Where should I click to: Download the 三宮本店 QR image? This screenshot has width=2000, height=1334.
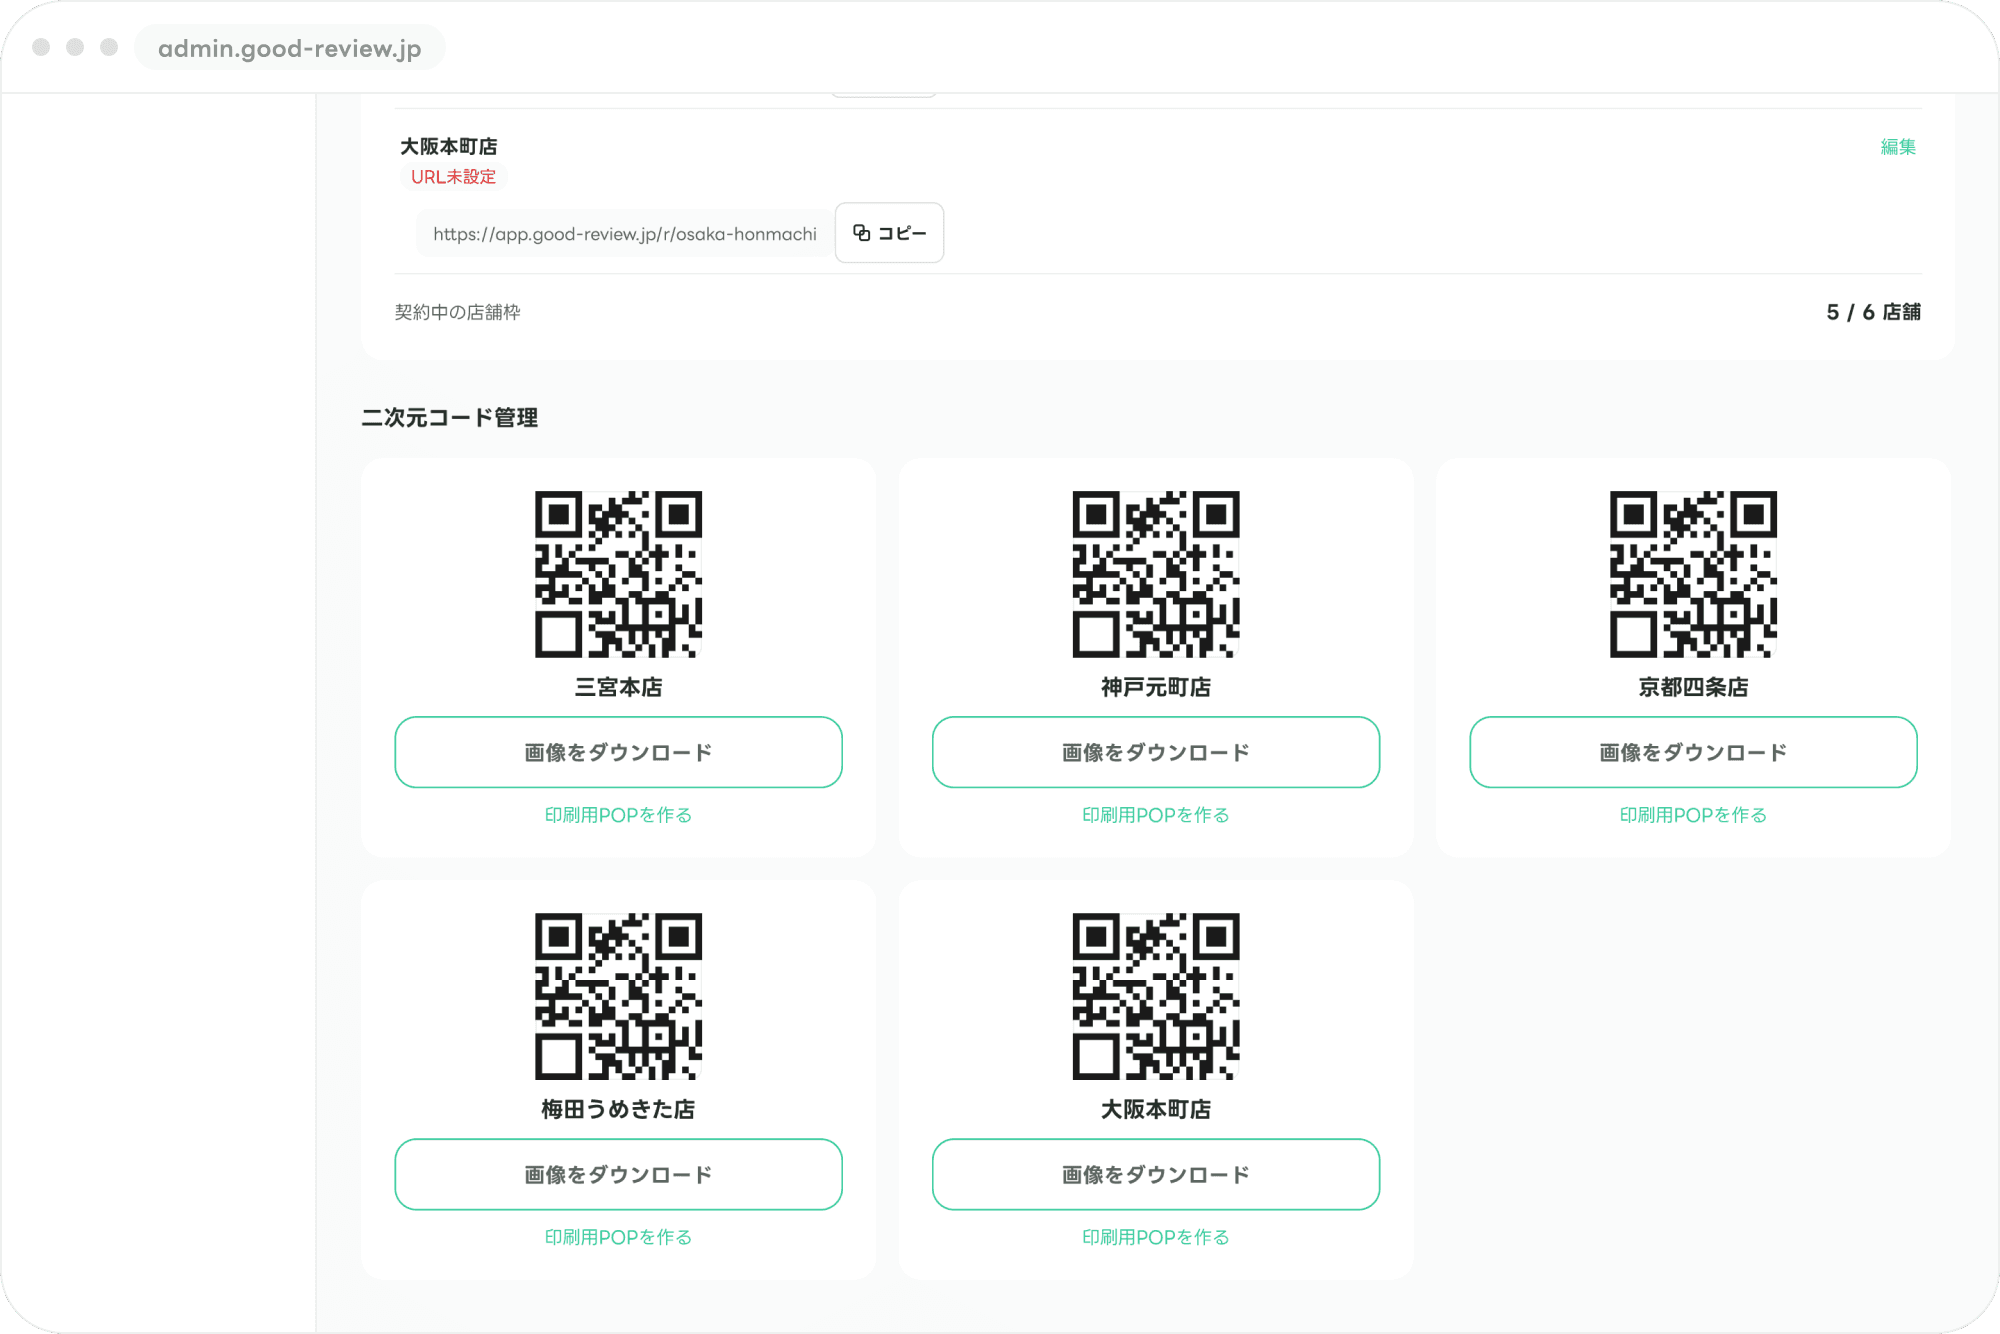[618, 752]
